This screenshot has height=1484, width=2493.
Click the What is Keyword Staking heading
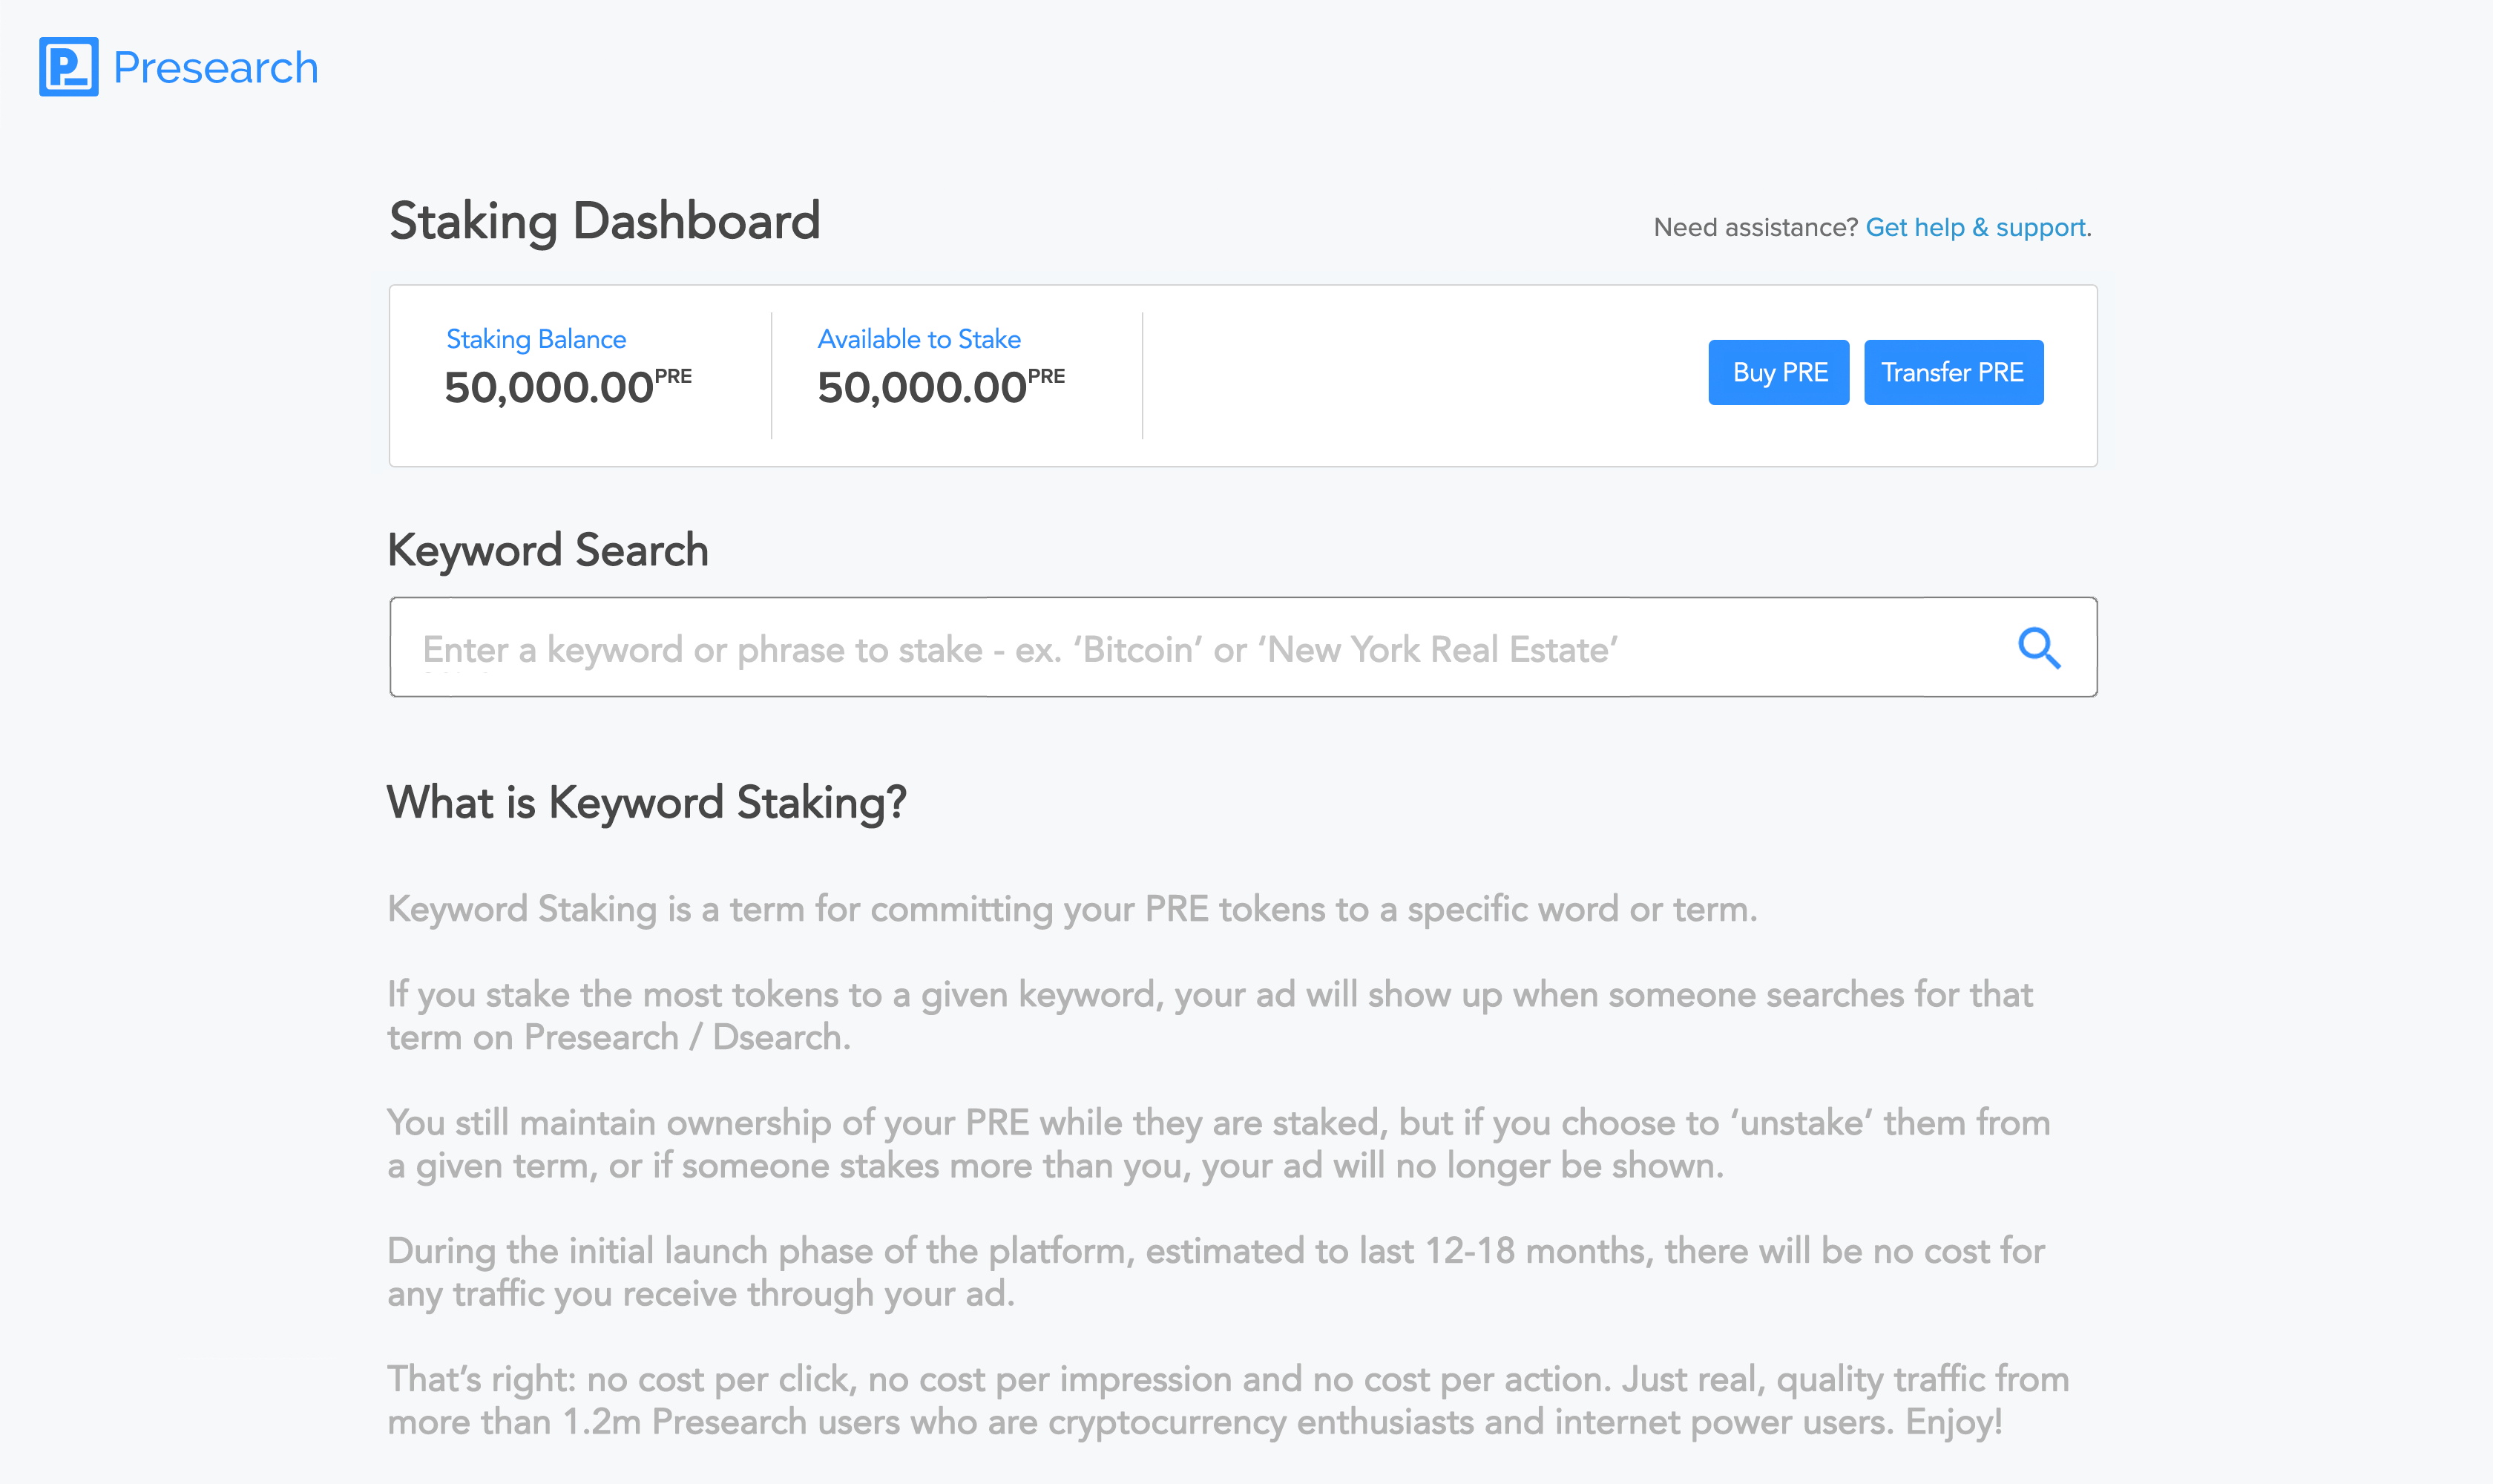click(x=646, y=802)
